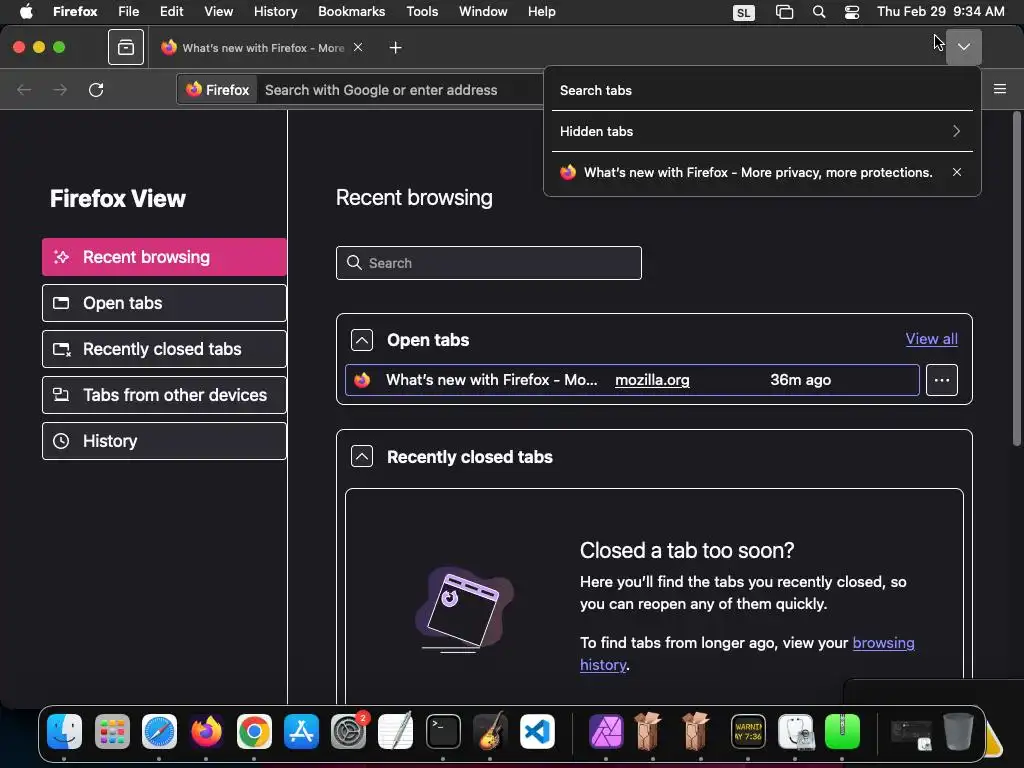Screen dimensions: 1024x768
Task: Open Finder from the Dock
Action: [x=65, y=731]
